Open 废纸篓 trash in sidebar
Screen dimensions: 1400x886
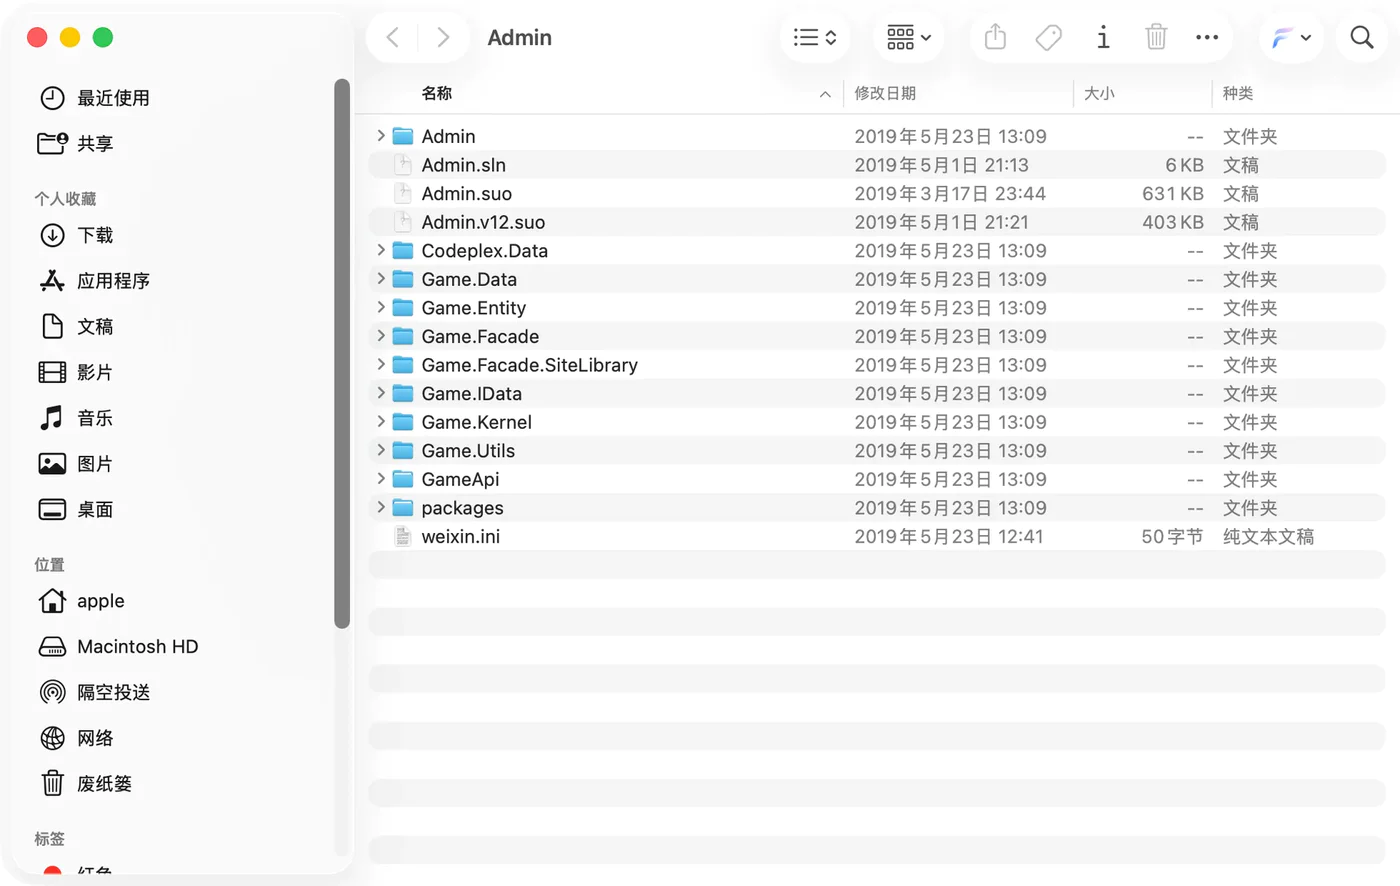pos(85,784)
